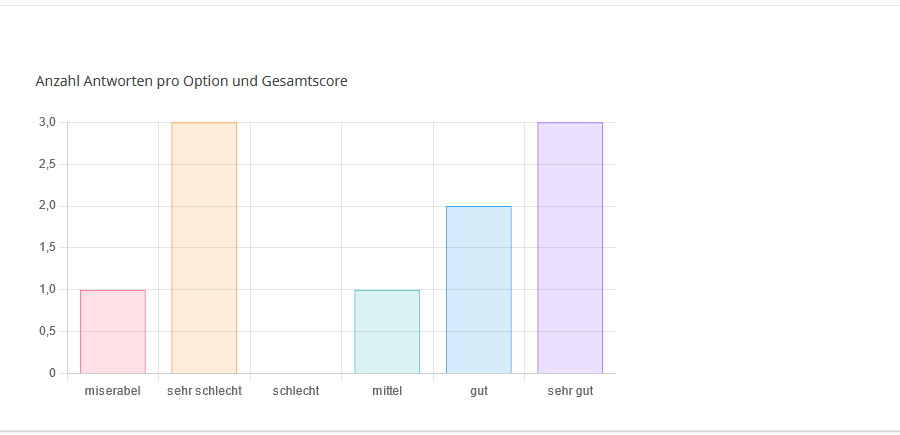Click the 2,0 y-axis value
Screen dimensions: 900x435
click(47, 206)
